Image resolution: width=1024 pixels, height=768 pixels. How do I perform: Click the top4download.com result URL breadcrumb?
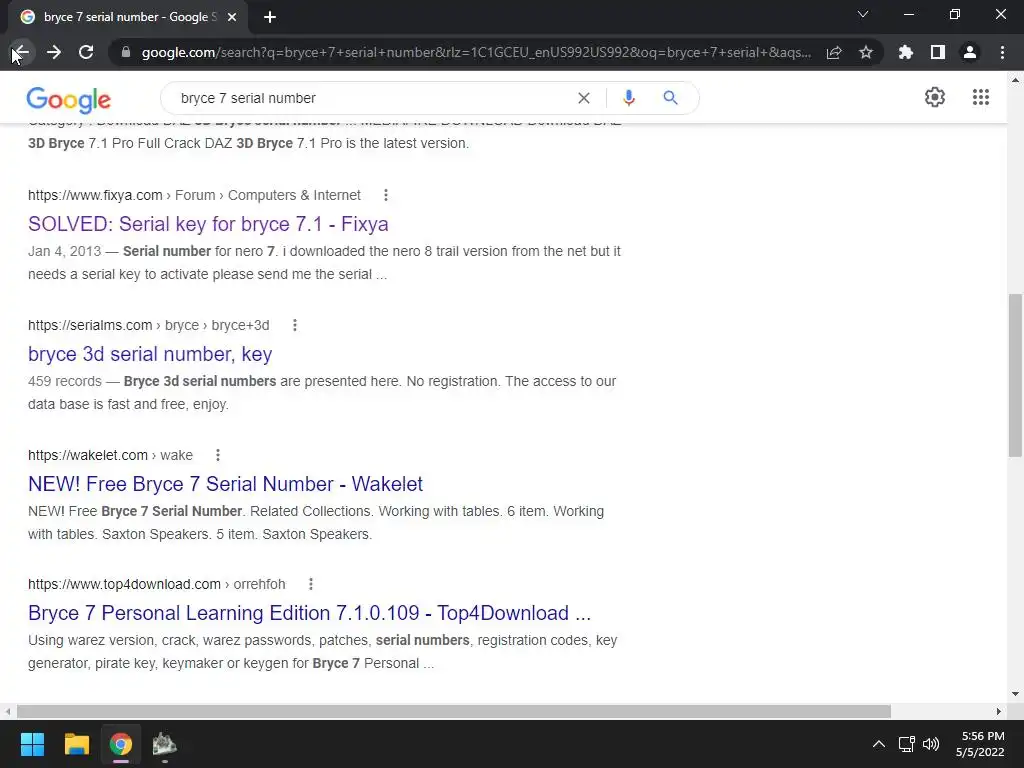[x=157, y=584]
